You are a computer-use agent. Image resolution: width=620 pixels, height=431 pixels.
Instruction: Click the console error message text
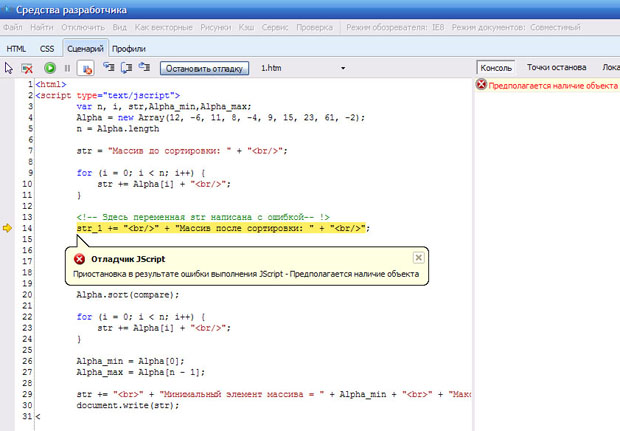pos(553,86)
